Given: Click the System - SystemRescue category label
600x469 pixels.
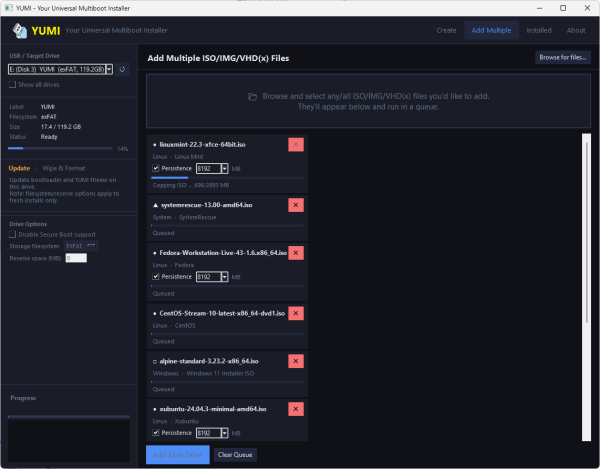Looking at the screenshot, I should pos(184,217).
